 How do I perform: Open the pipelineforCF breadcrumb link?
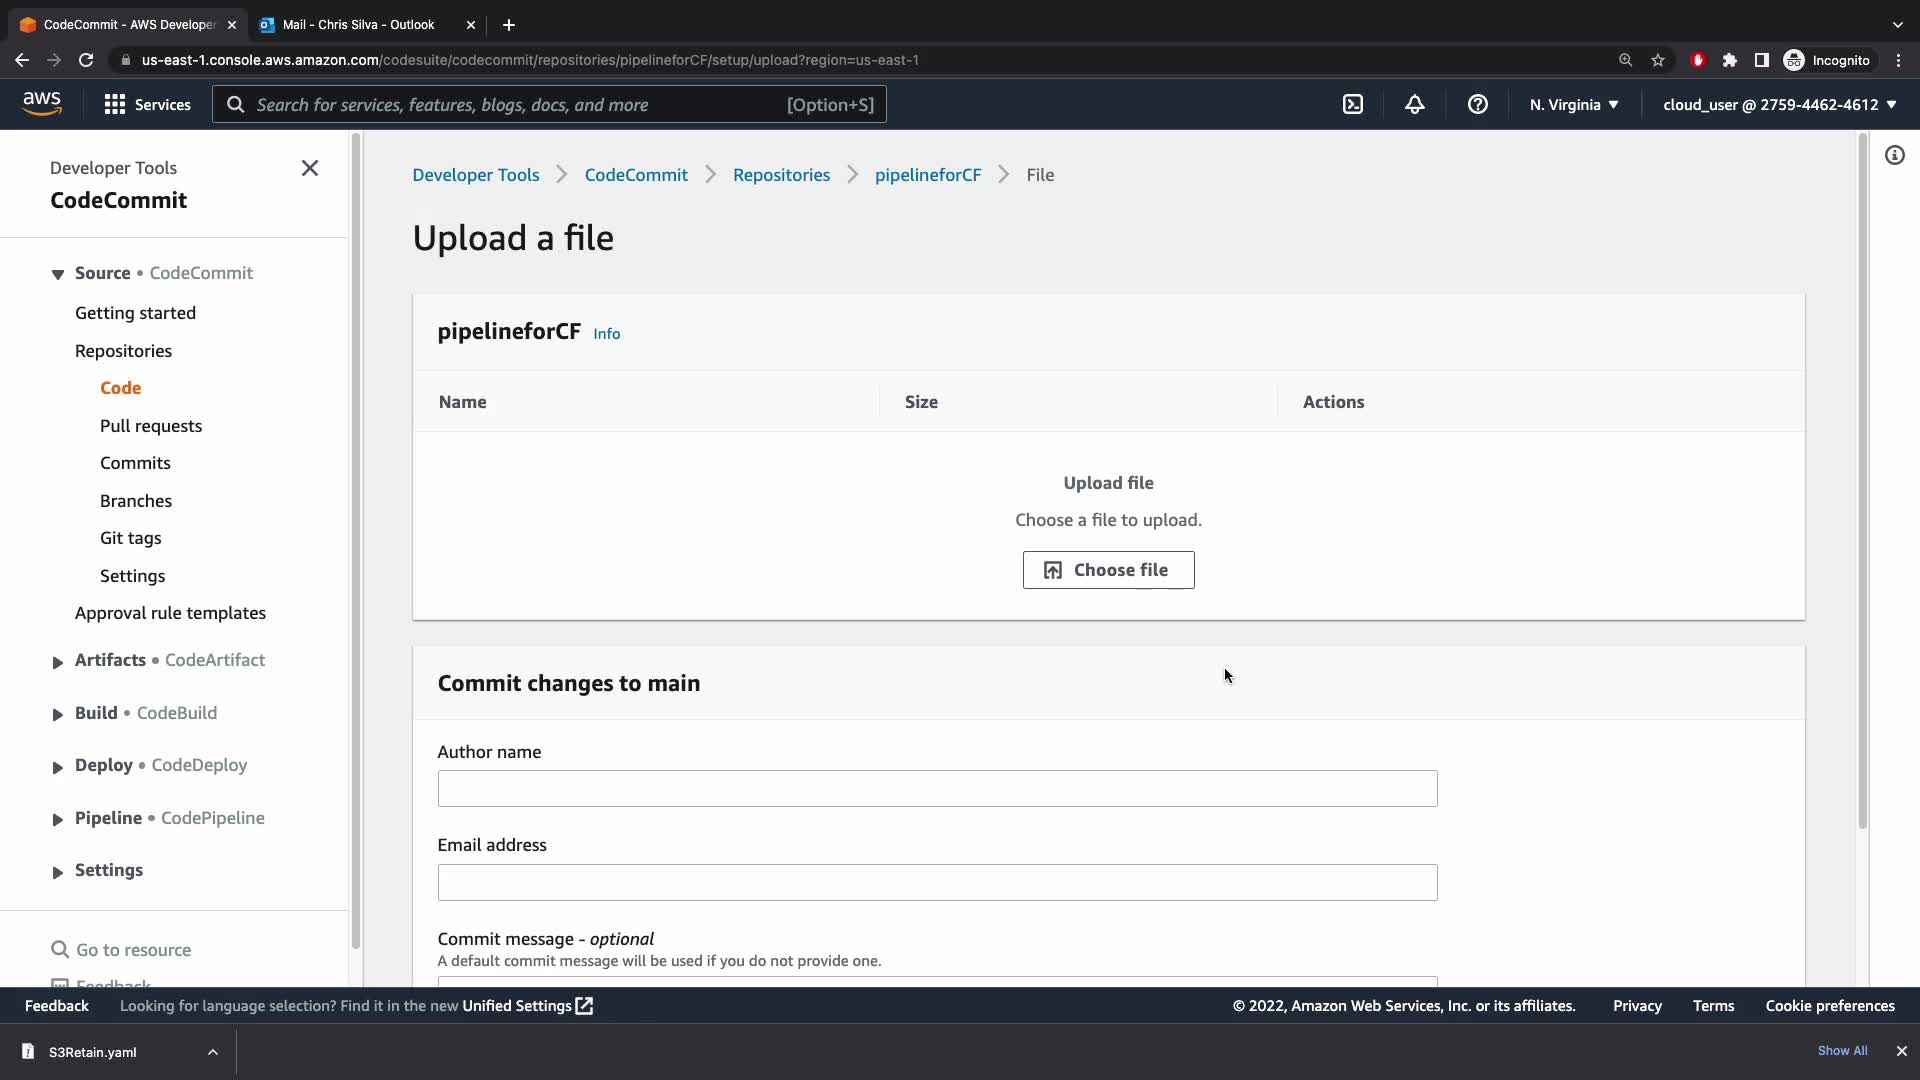click(x=927, y=175)
